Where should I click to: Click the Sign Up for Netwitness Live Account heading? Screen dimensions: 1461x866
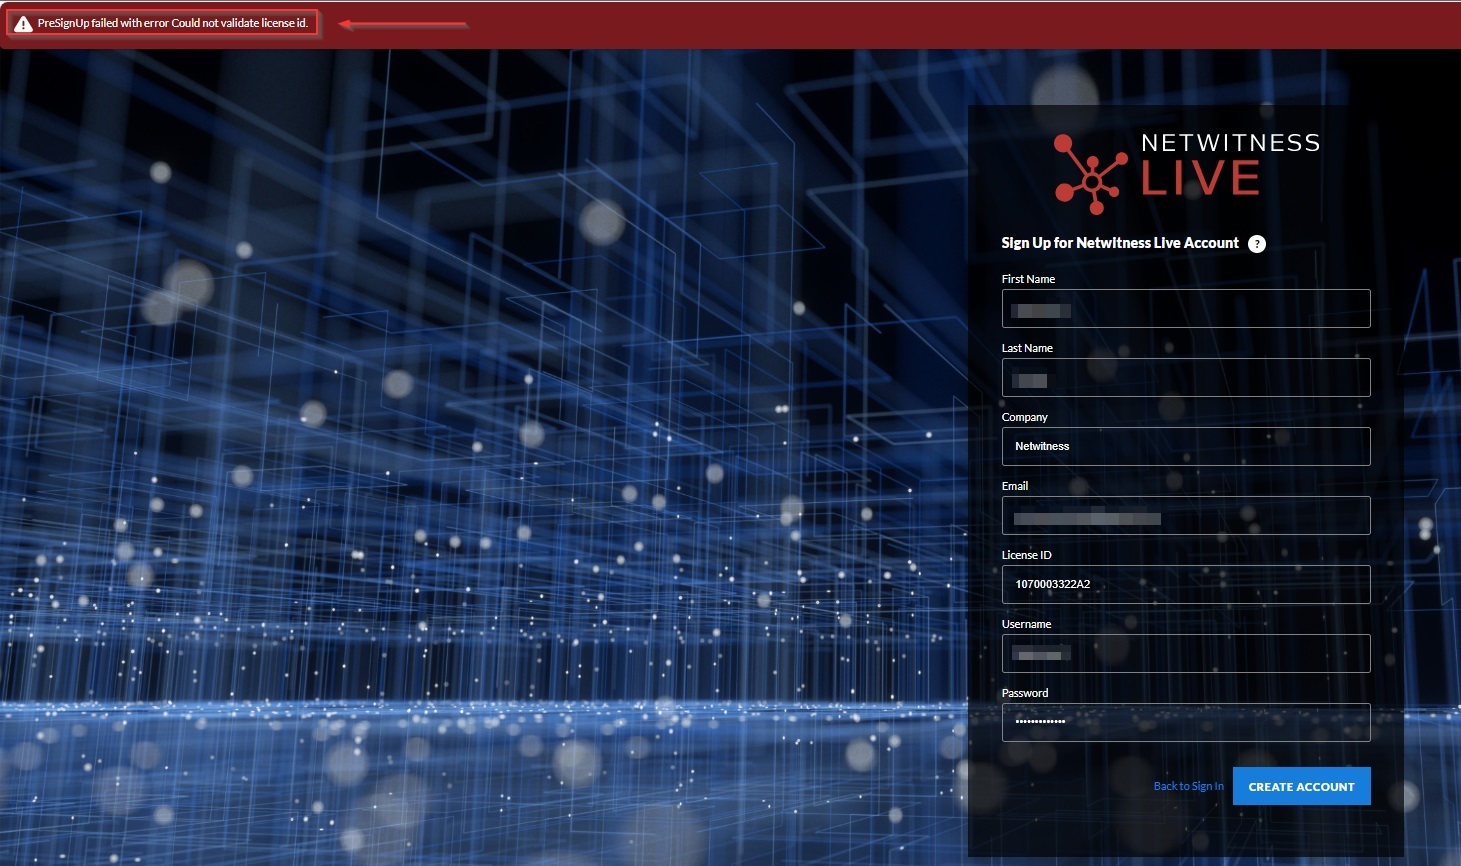click(x=1120, y=243)
